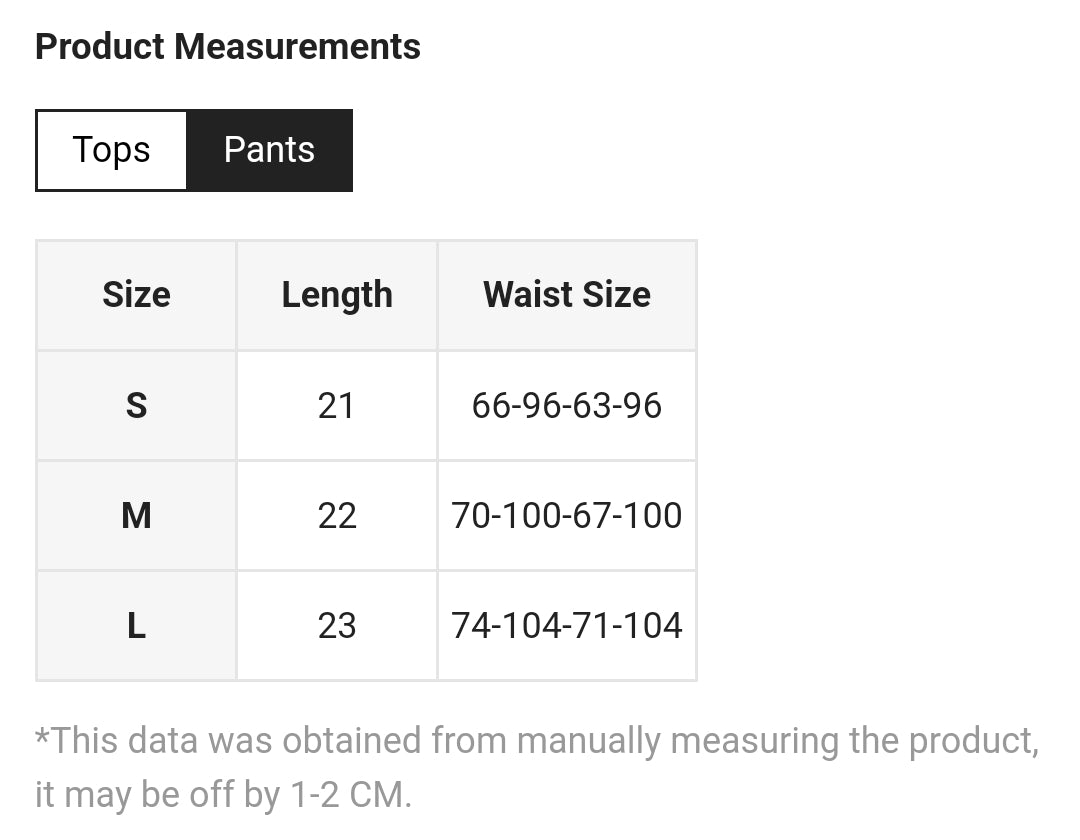Click the Size column header
The height and width of the screenshot is (840, 1080).
click(x=136, y=295)
